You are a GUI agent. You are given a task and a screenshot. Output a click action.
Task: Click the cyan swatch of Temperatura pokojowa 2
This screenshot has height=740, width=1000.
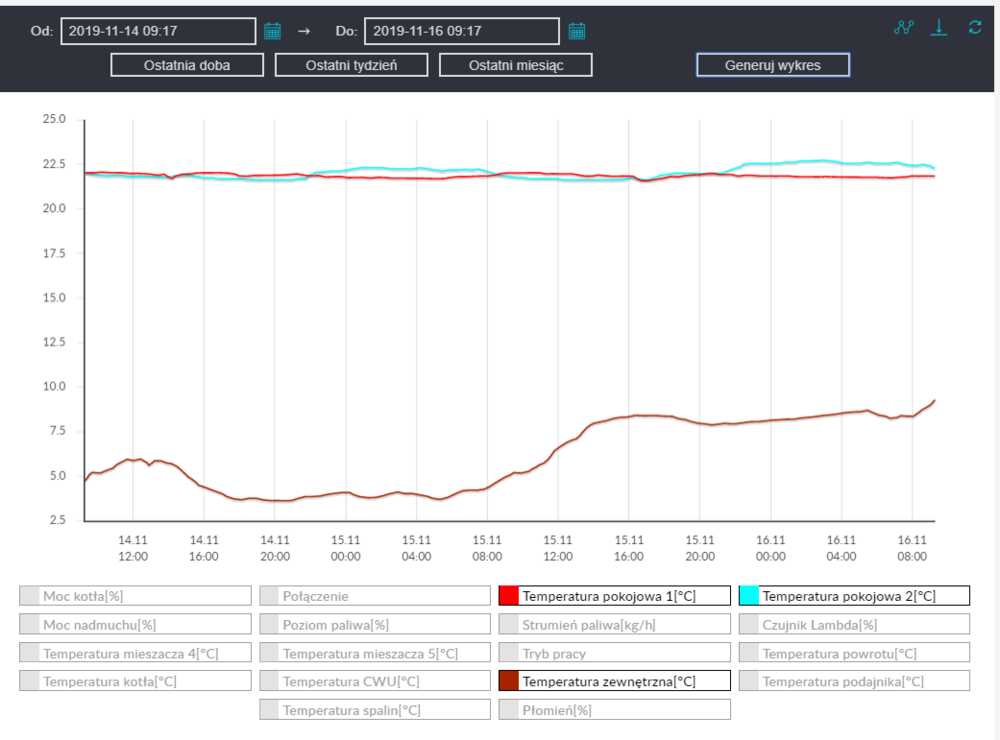coord(749,596)
